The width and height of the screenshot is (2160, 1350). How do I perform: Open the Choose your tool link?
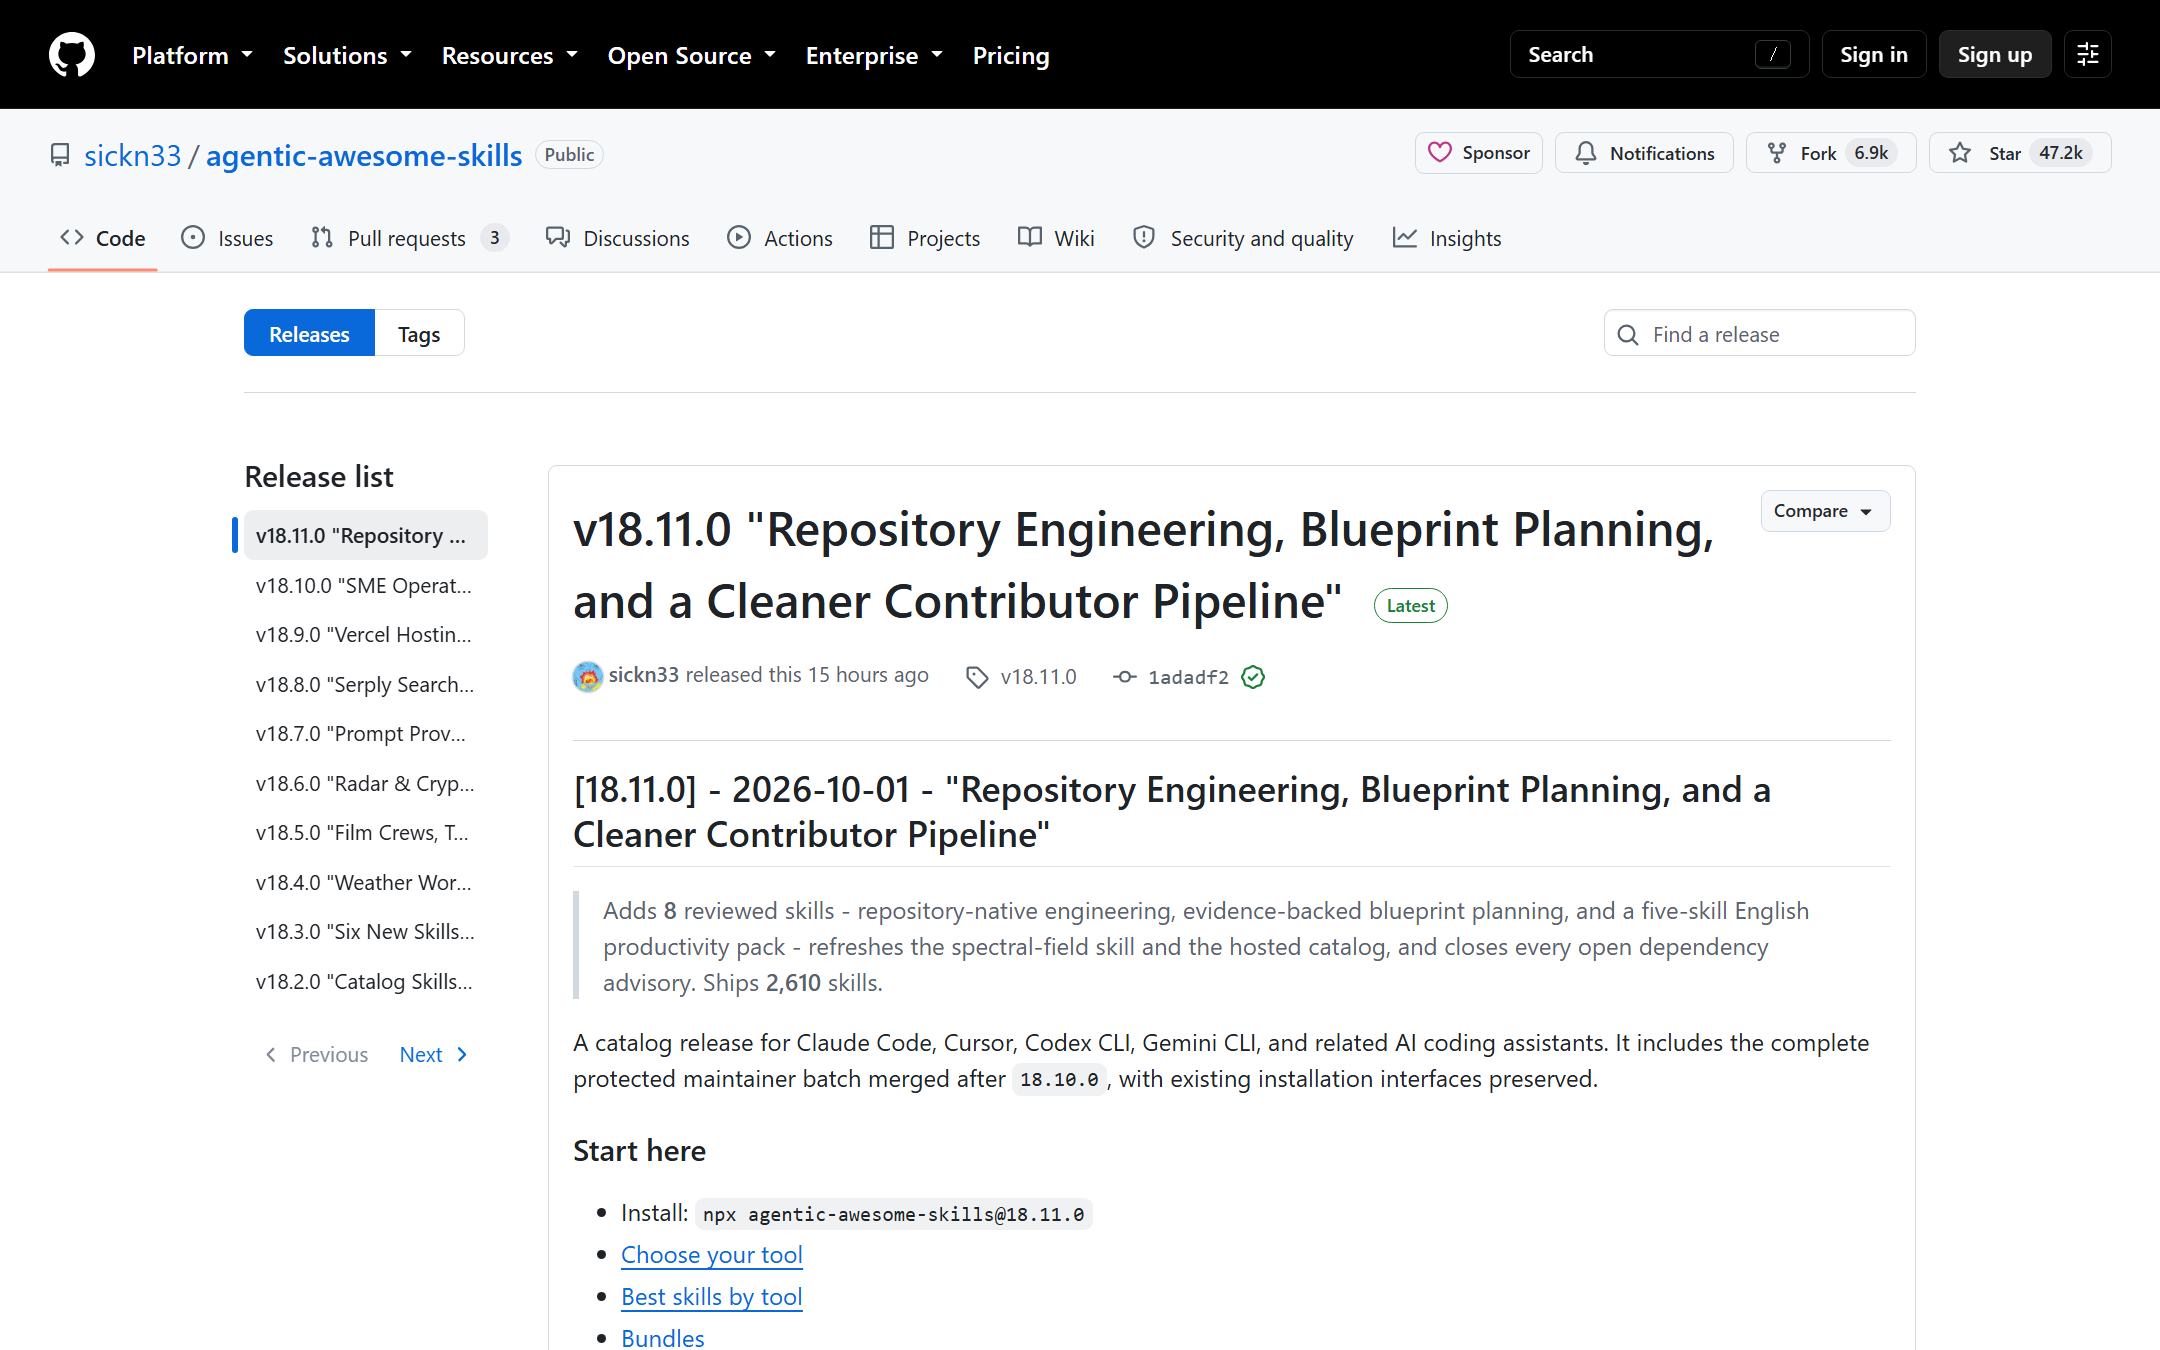point(712,1254)
